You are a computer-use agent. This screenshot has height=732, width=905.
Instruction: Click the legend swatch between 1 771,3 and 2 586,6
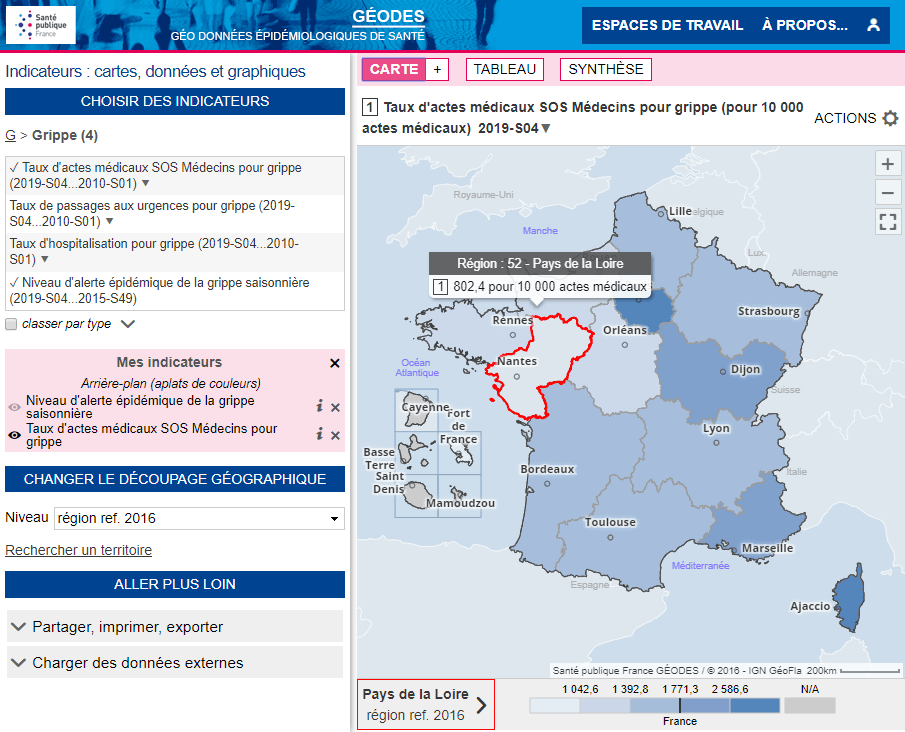(x=705, y=705)
